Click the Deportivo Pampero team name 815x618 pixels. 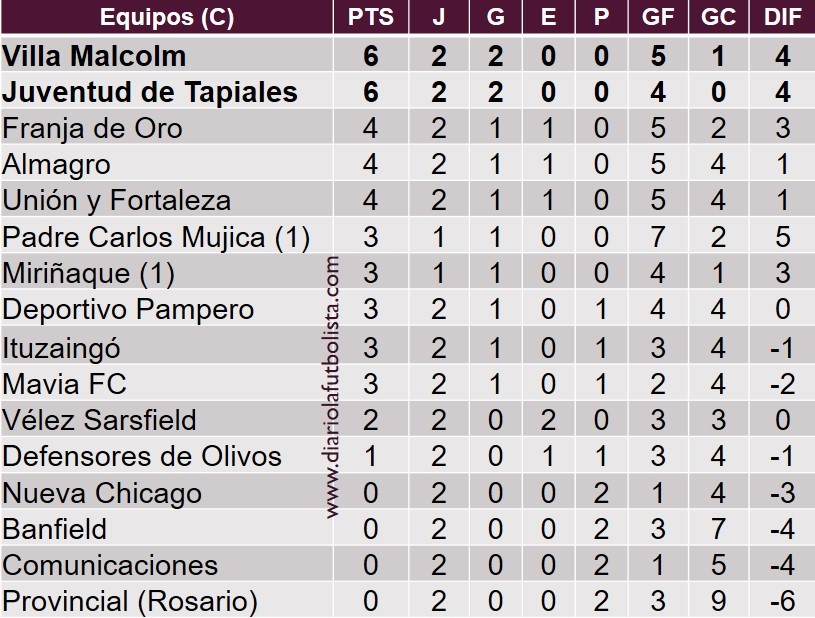pos(128,309)
